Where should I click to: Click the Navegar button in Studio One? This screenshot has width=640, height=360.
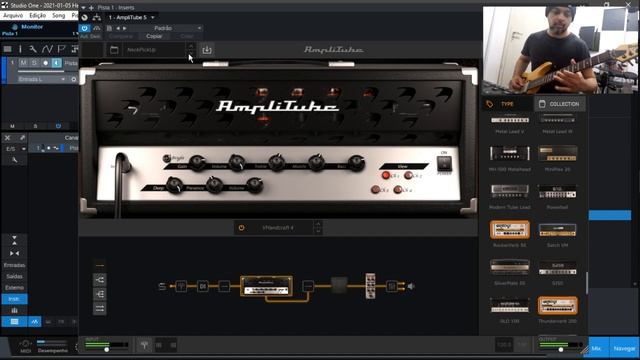point(624,348)
